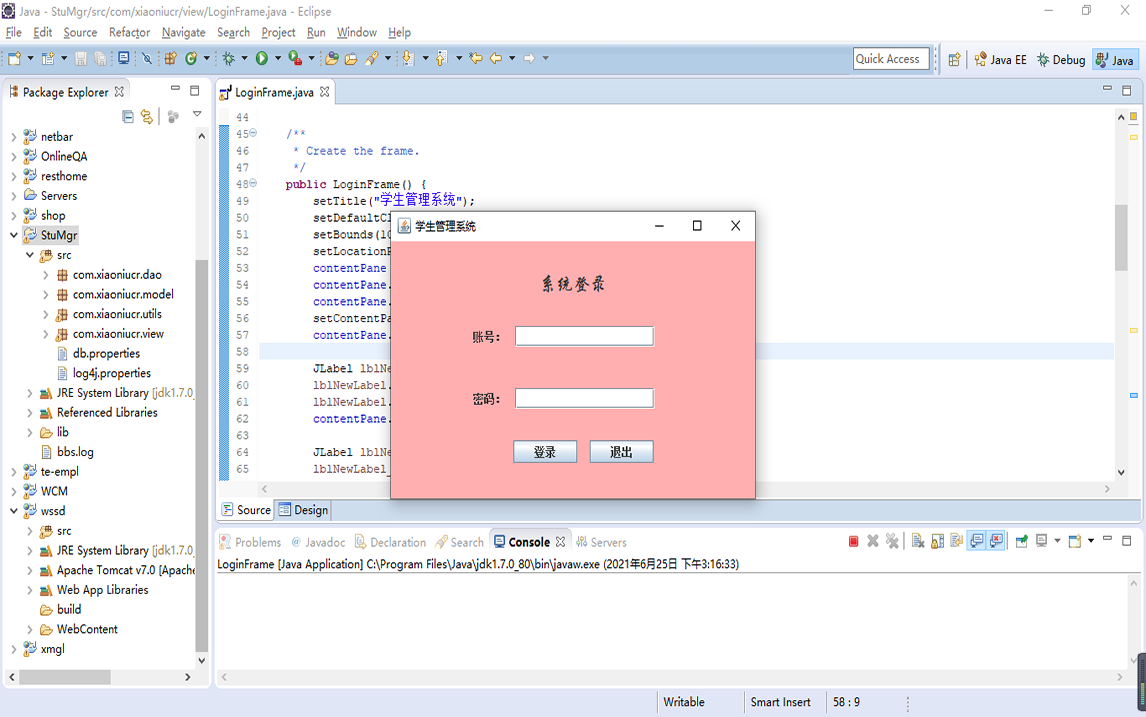The height and width of the screenshot is (717, 1146).
Task: Open the Run button dropdown arrow
Action: pyautogui.click(x=278, y=58)
